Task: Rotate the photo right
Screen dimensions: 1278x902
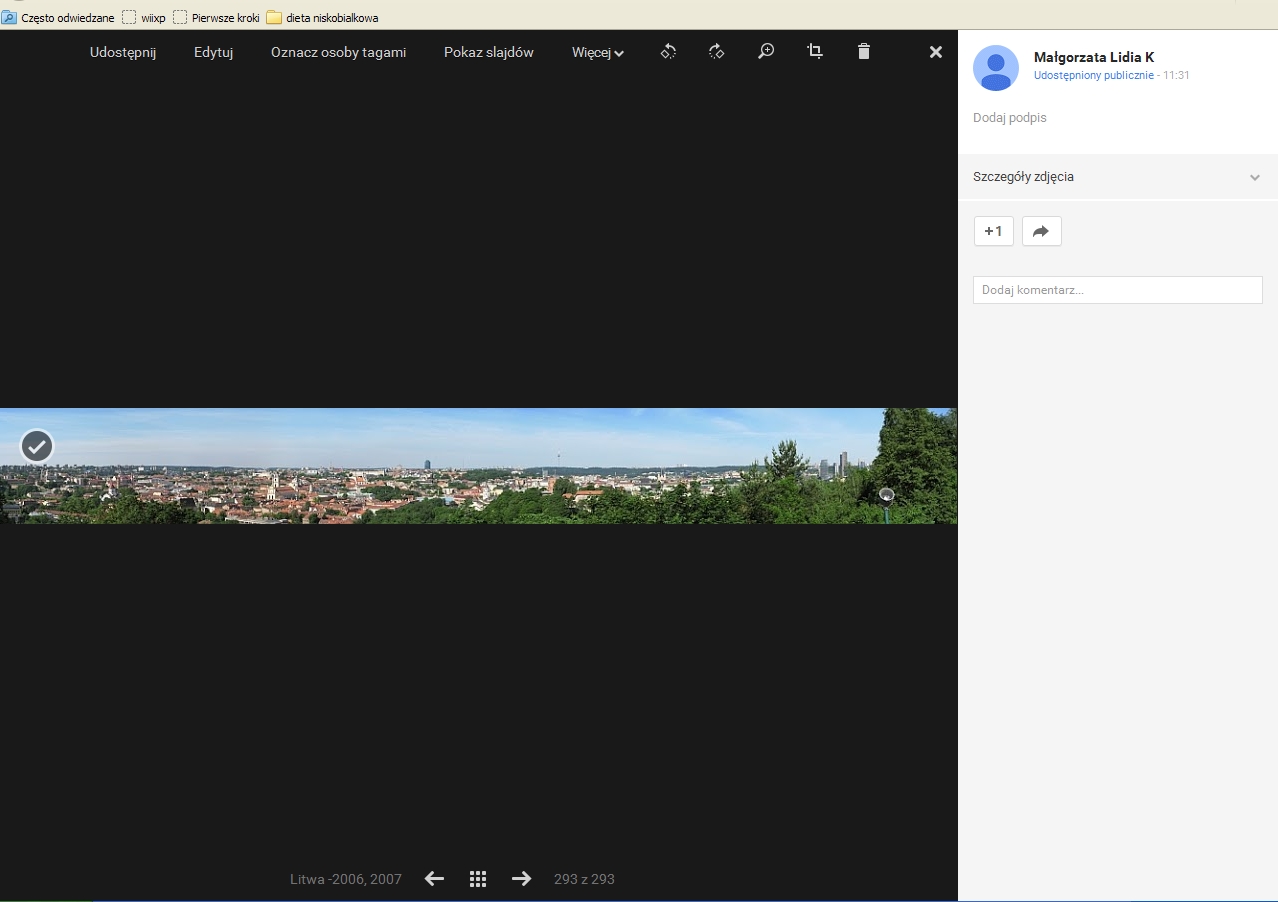Action: click(x=716, y=52)
